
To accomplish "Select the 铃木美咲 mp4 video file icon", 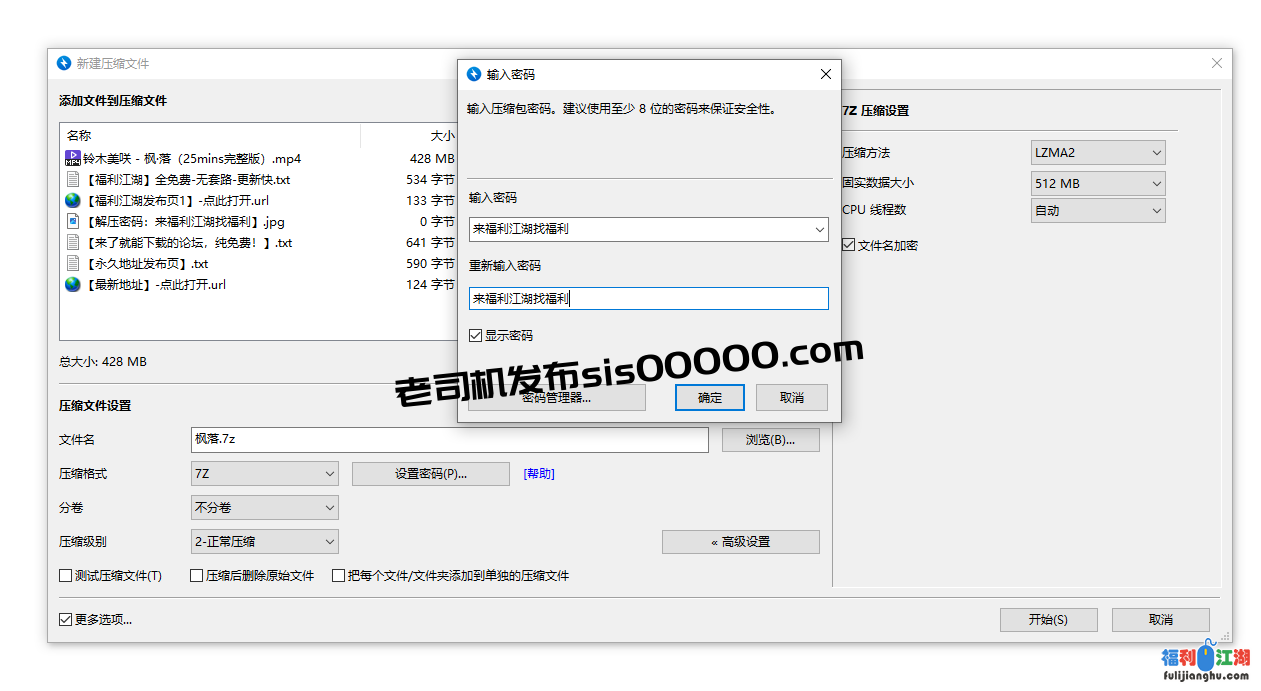I will pyautogui.click(x=72, y=157).
